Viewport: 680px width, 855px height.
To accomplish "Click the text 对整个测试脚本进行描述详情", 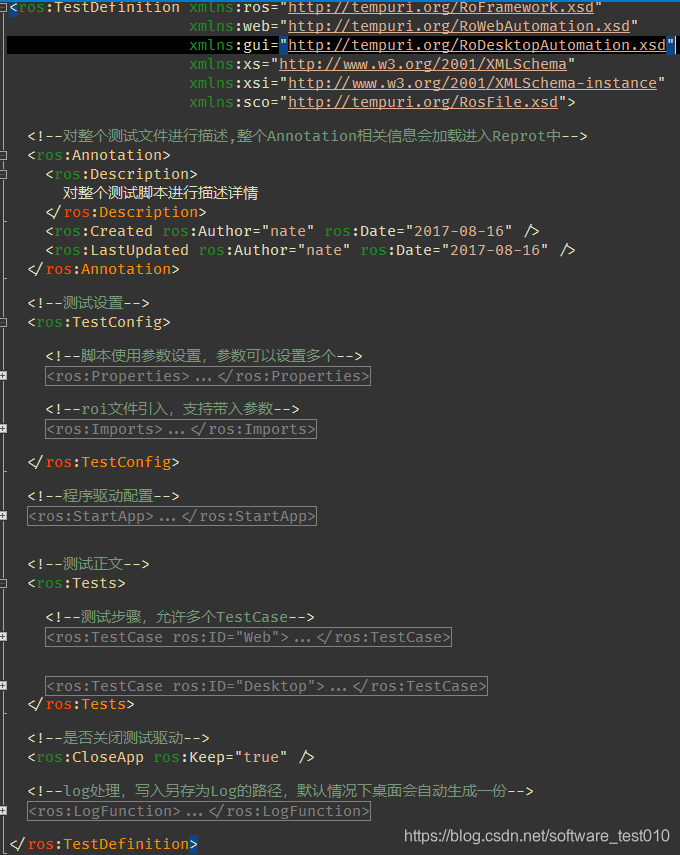I will [x=160, y=193].
